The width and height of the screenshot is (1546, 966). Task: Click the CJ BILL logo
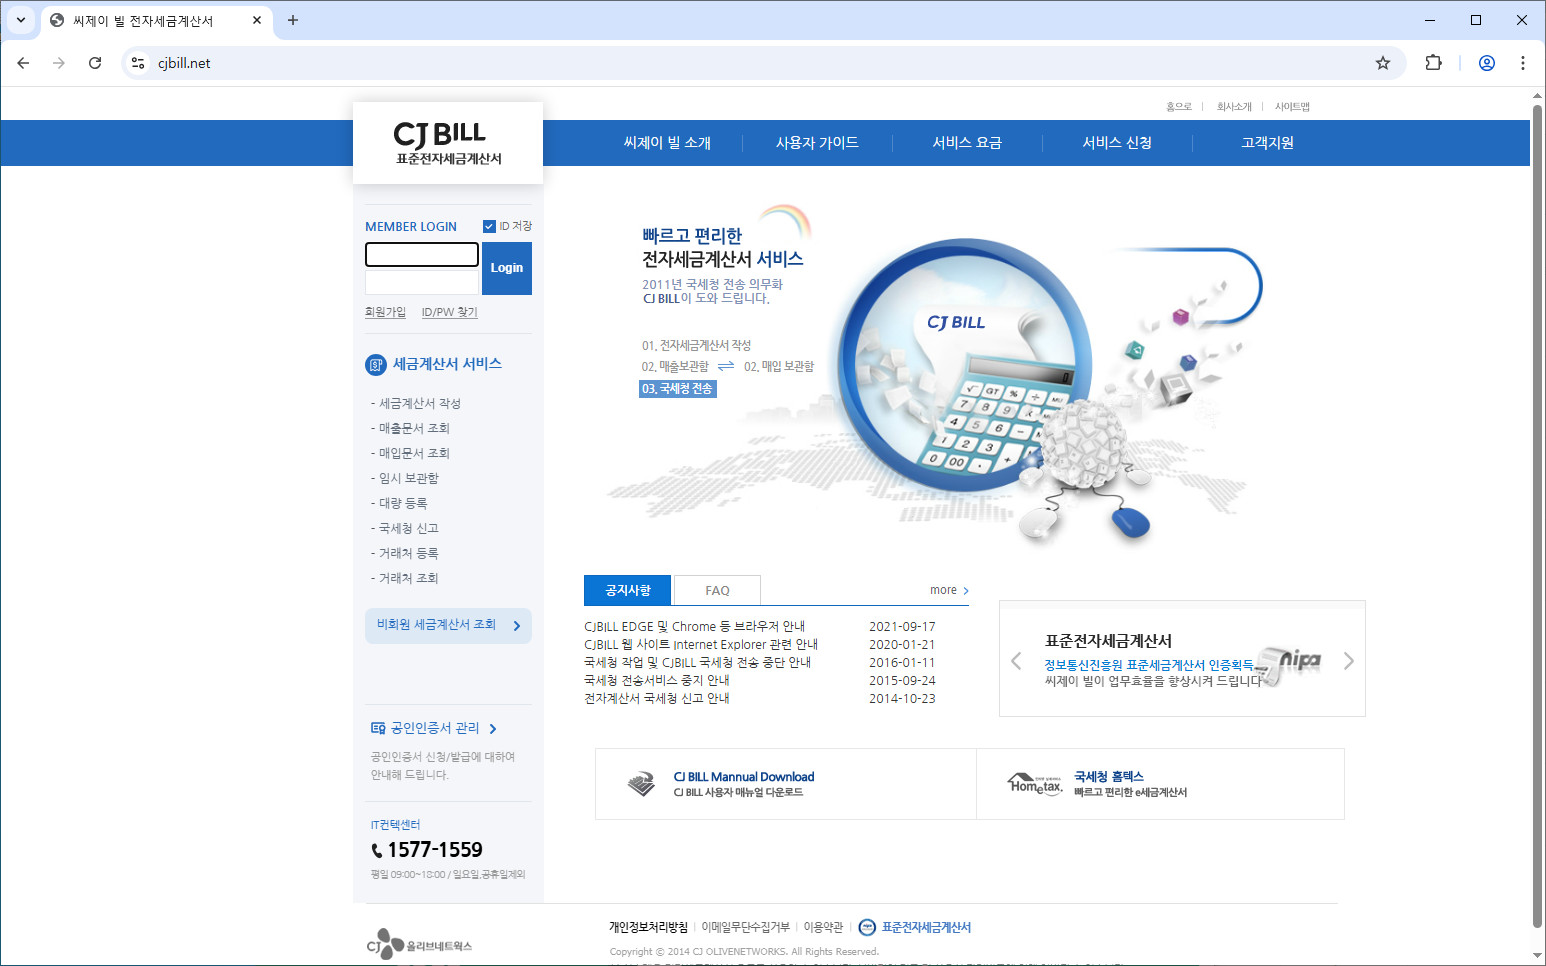coord(448,143)
